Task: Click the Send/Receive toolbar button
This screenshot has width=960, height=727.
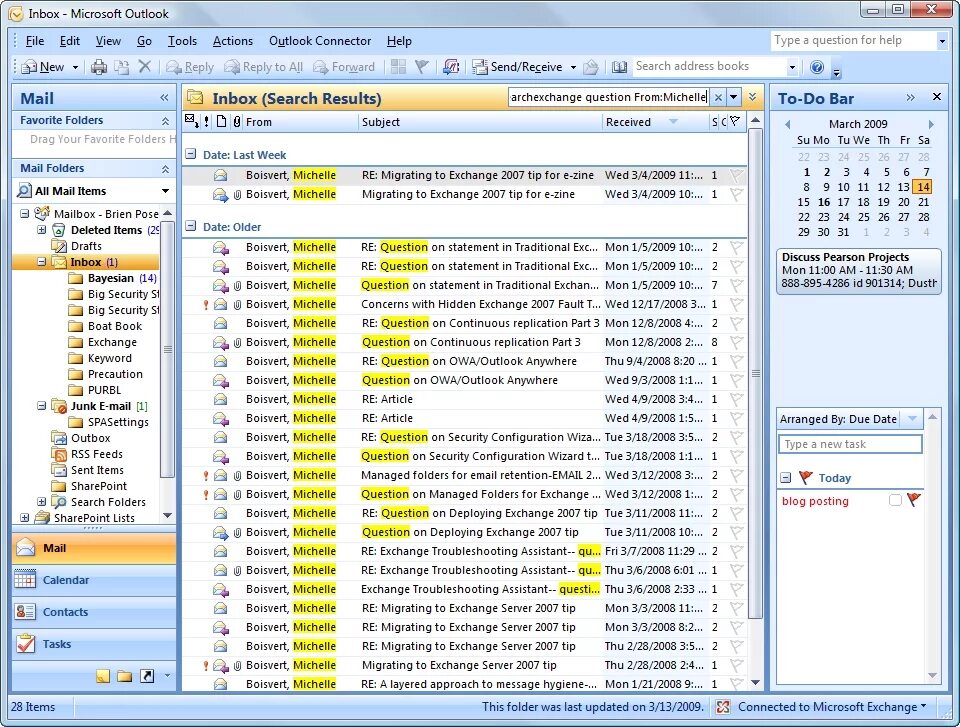Action: [x=518, y=67]
